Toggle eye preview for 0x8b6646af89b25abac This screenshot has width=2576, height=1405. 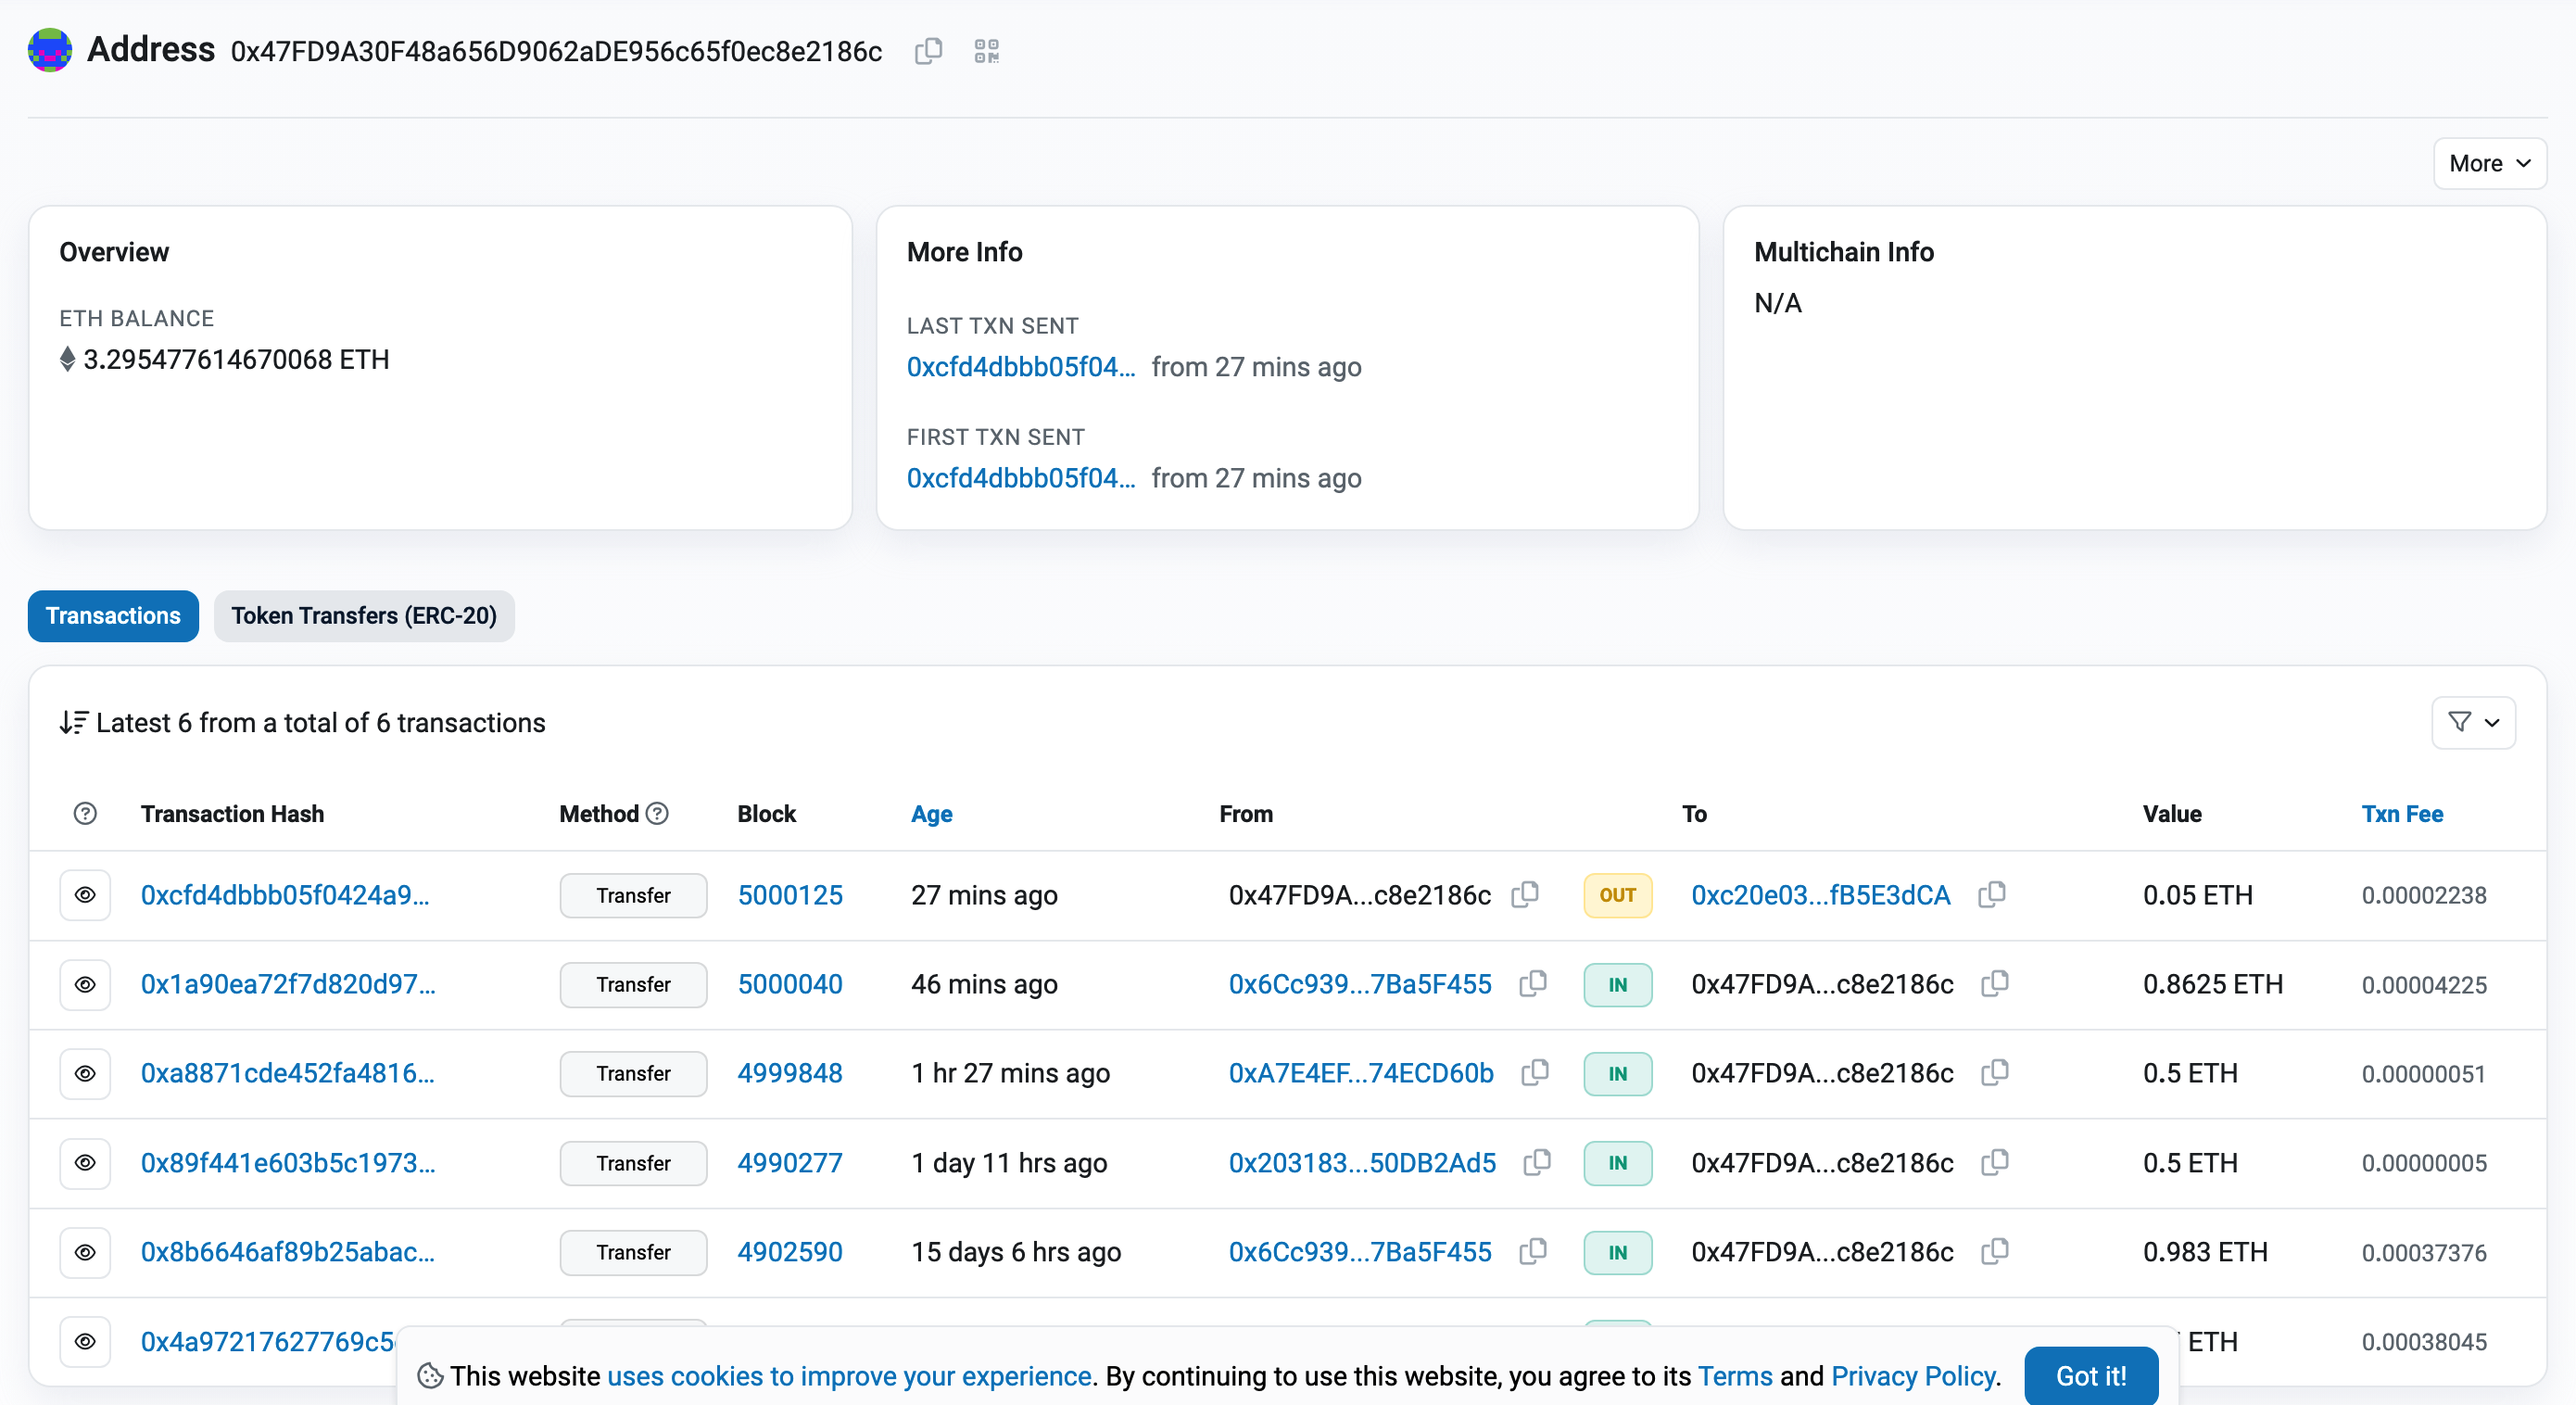coord(85,1252)
